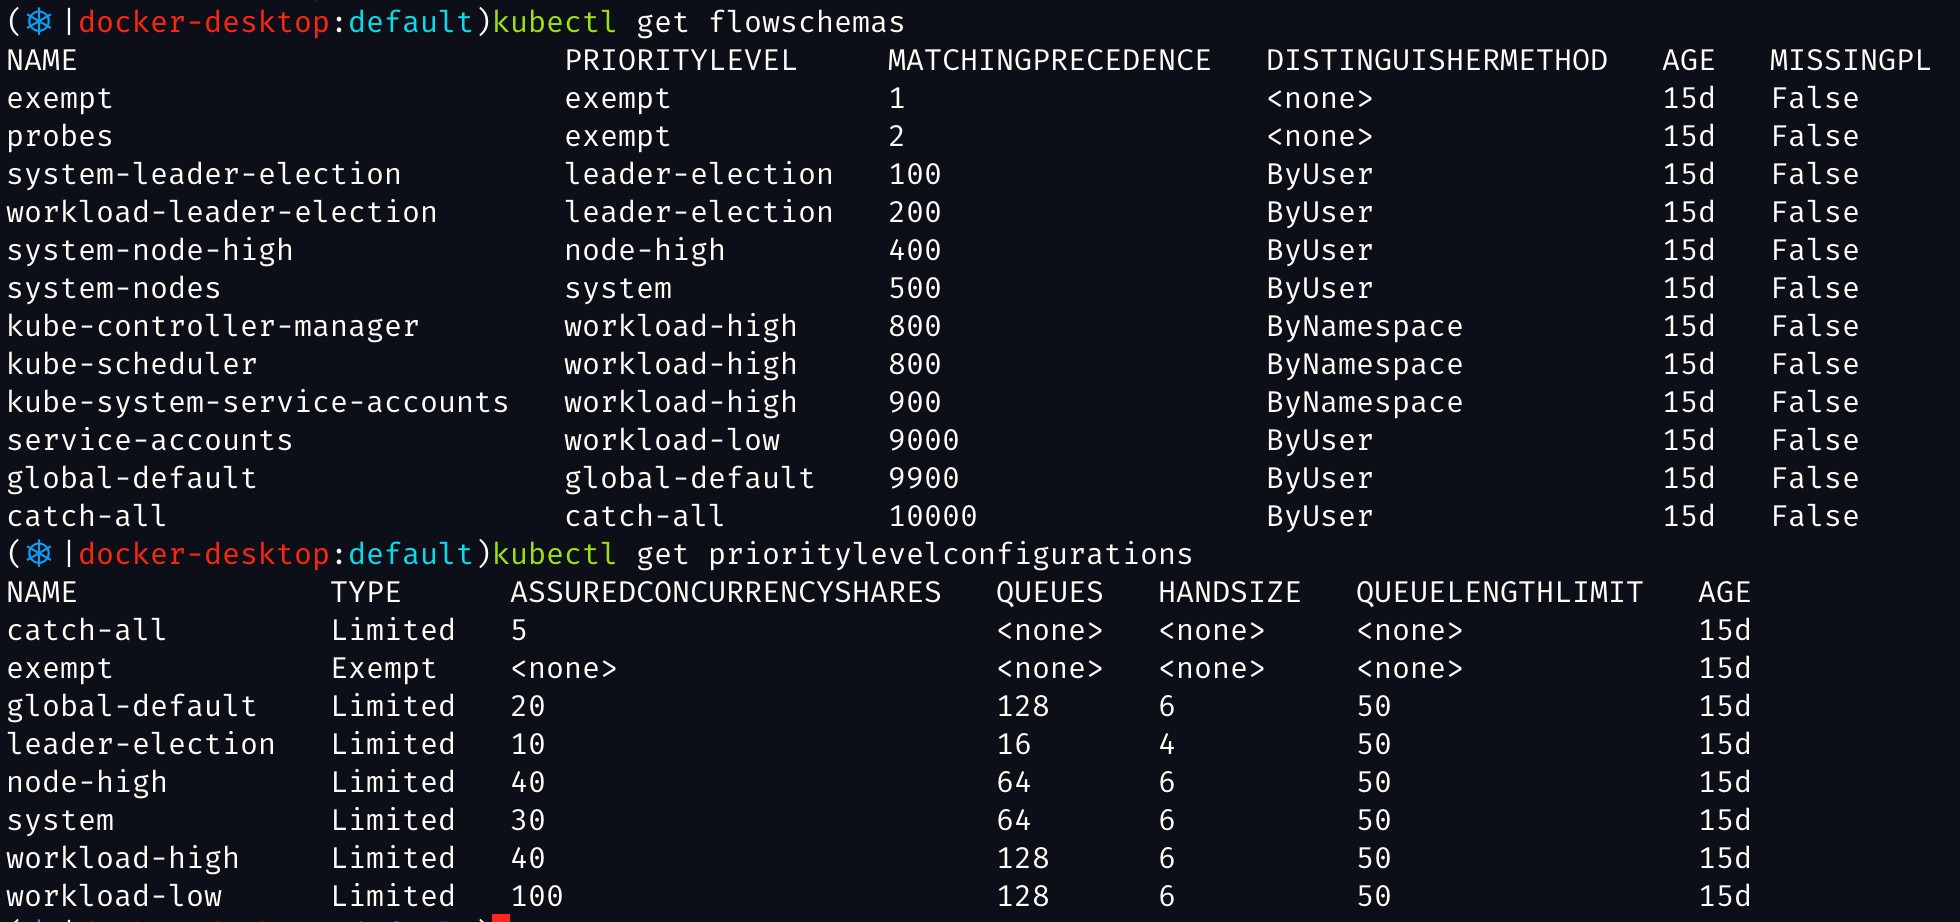Image resolution: width=1960 pixels, height=922 pixels.
Task: Click precedence value '500' for system-nodes
Action: (x=915, y=288)
